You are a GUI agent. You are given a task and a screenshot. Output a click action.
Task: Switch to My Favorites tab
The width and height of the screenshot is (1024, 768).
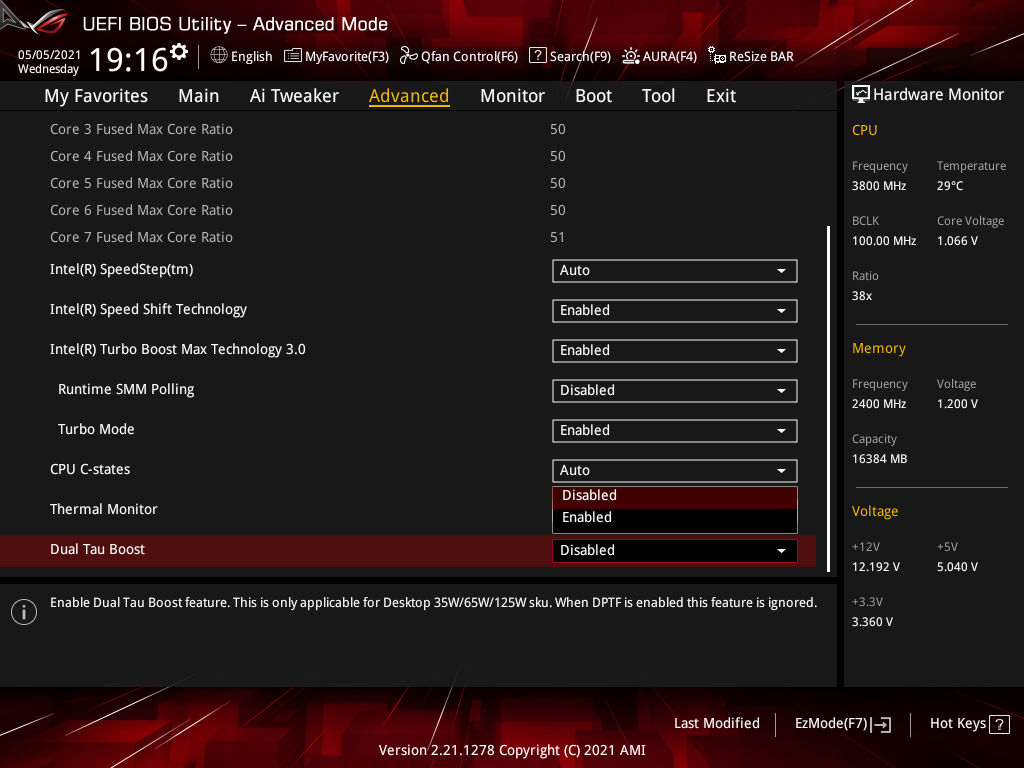96,96
